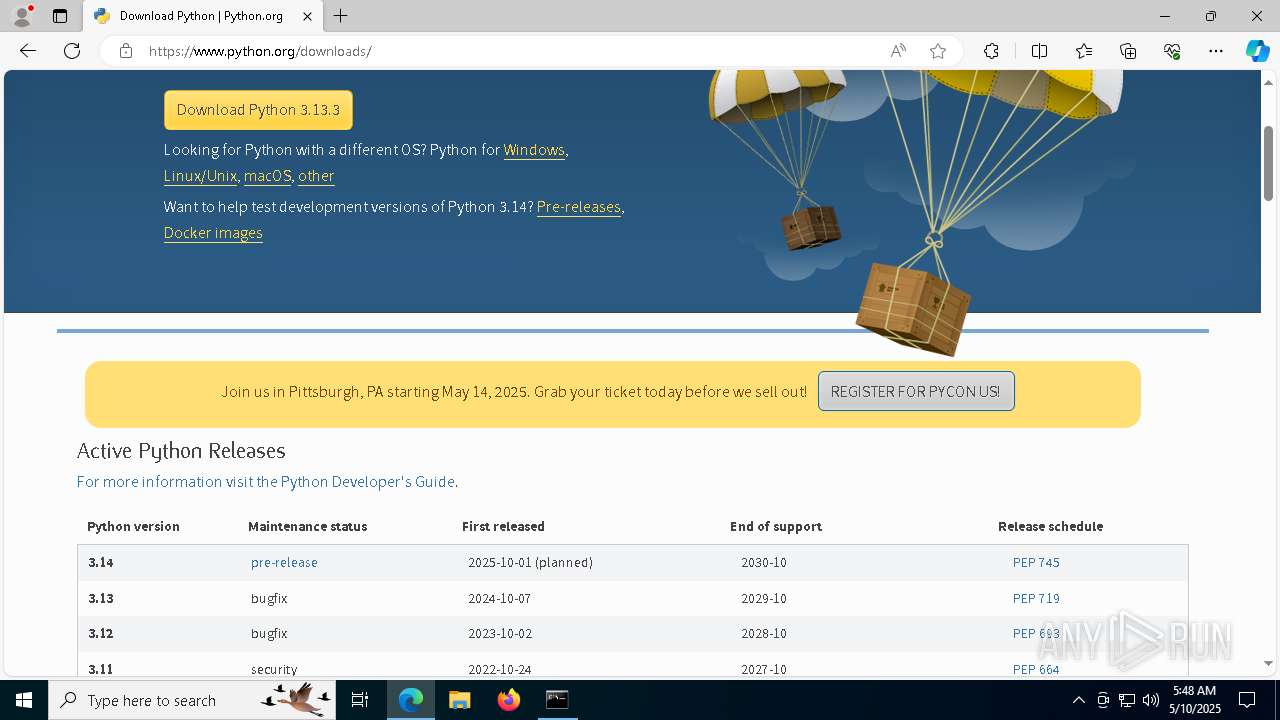Select the Download Python | Python.org tab

click(202, 16)
